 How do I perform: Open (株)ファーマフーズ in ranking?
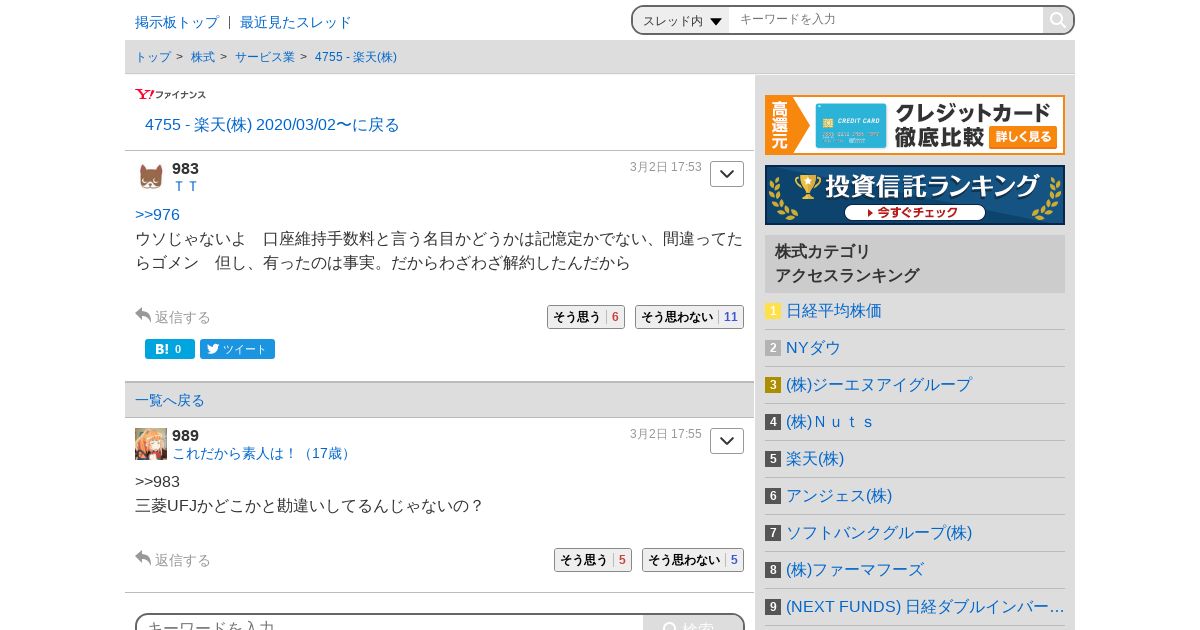tap(855, 570)
